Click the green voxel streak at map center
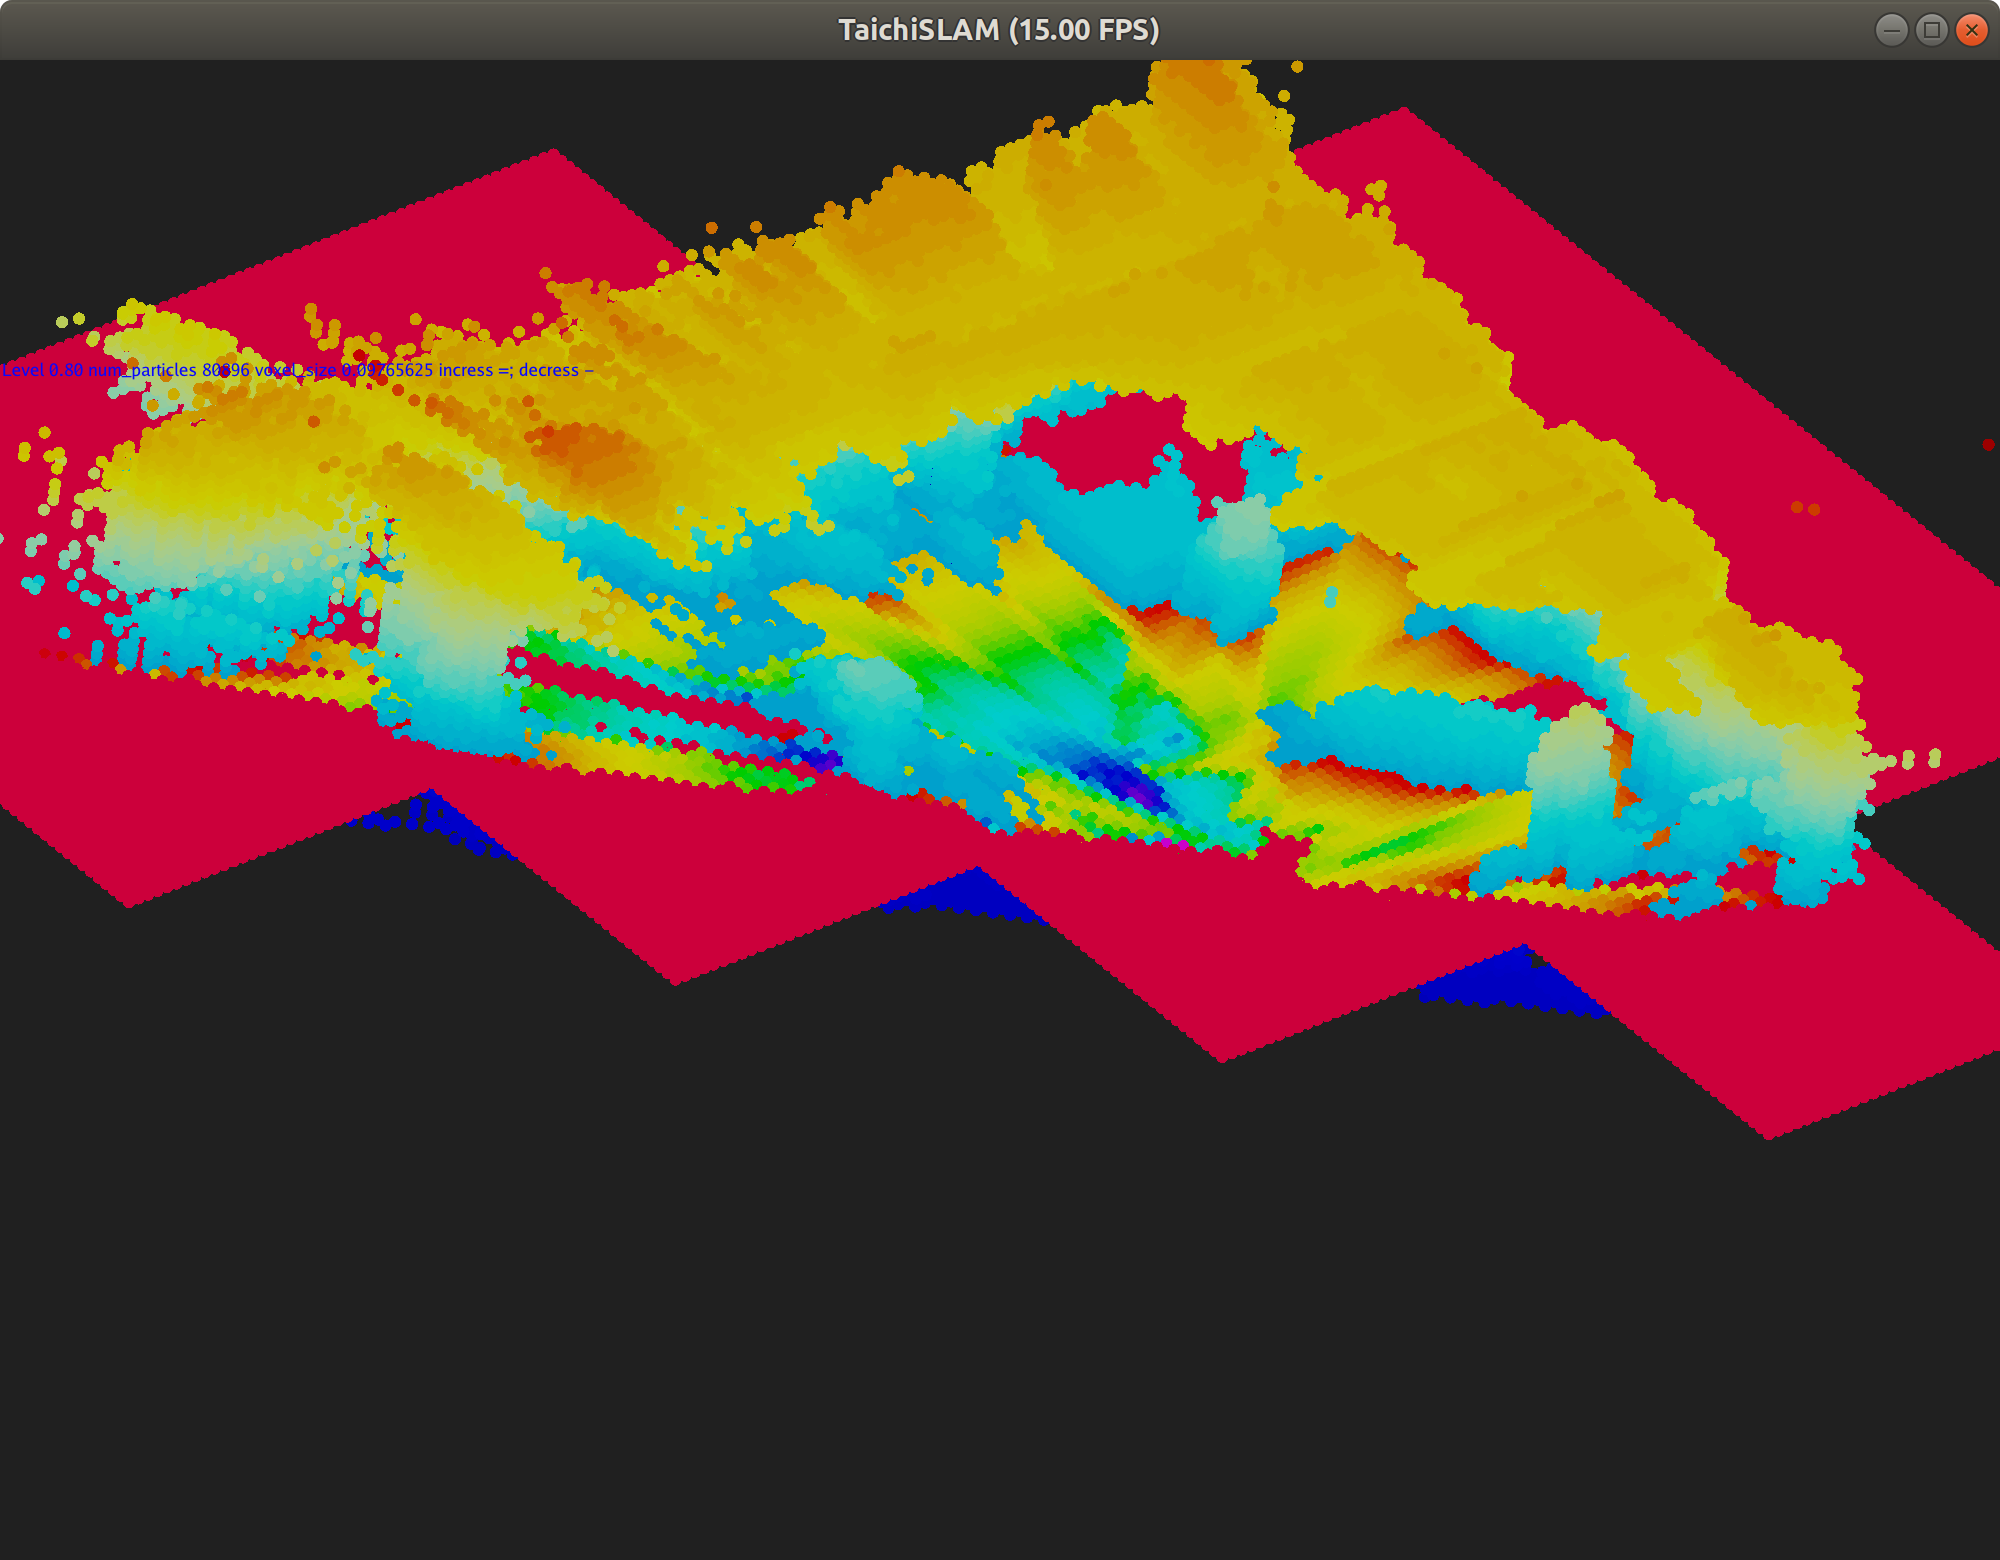The height and width of the screenshot is (1560, 2000). [x=1030, y=655]
